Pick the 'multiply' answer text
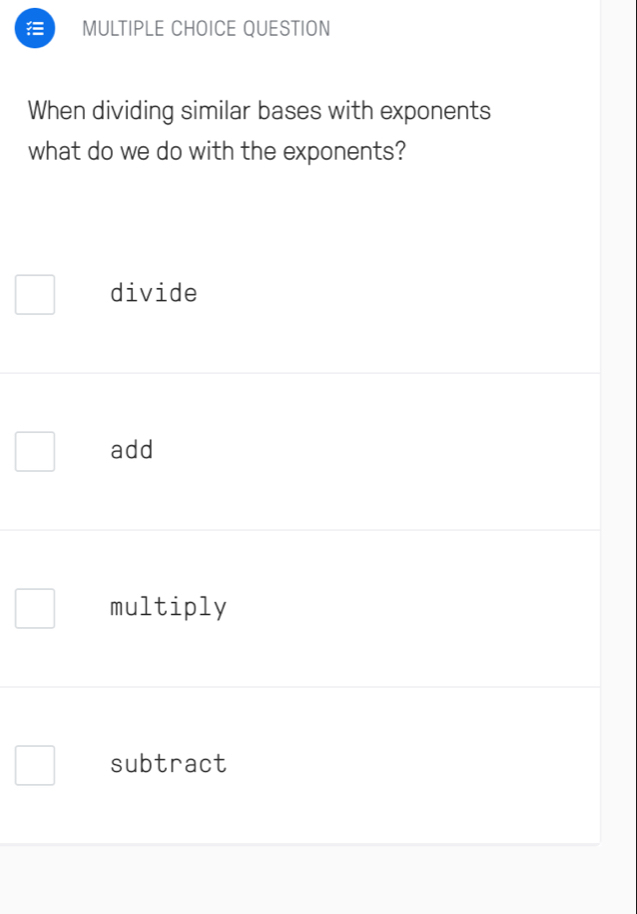 tap(168, 607)
